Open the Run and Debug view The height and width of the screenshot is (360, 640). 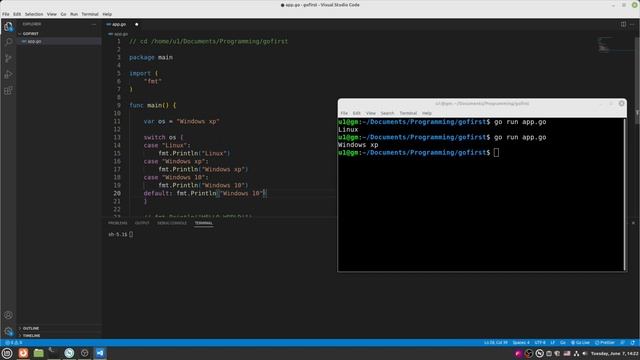point(9,74)
